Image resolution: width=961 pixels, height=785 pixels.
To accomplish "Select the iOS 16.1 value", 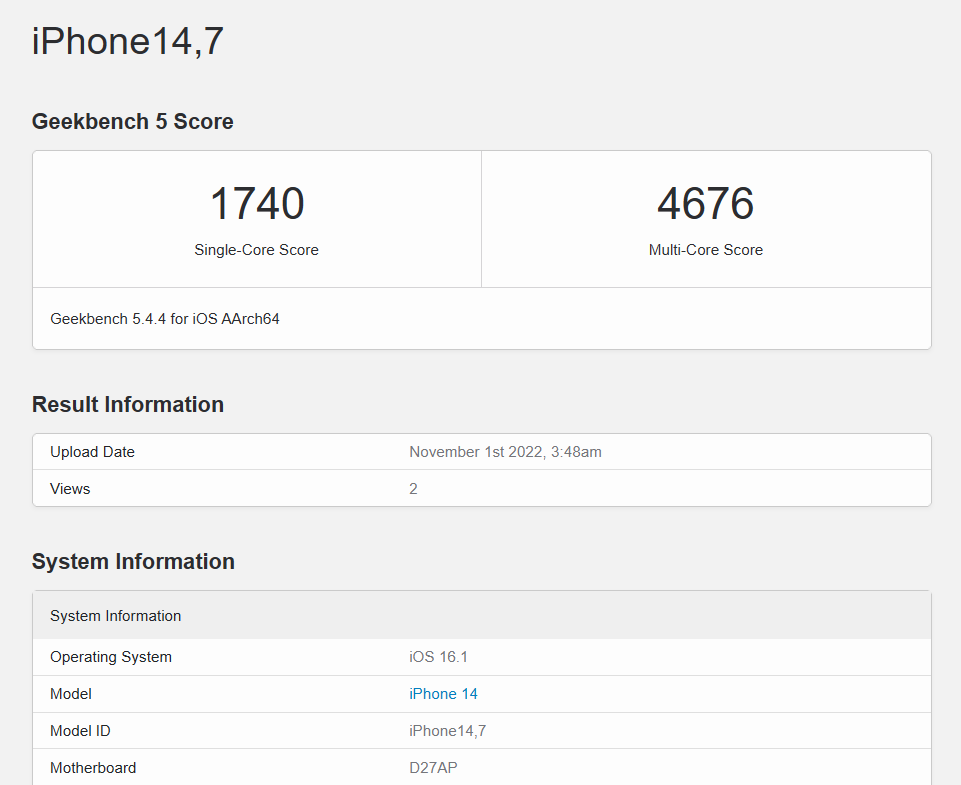I will pos(438,657).
